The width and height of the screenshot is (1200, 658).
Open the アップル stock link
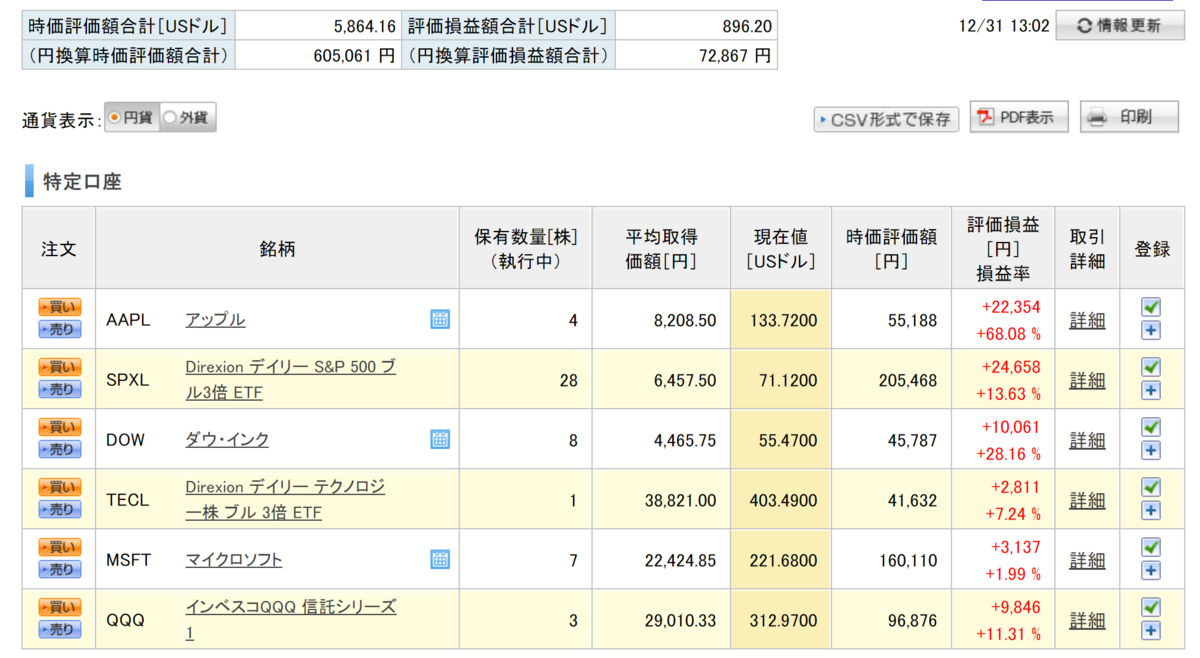click(215, 320)
